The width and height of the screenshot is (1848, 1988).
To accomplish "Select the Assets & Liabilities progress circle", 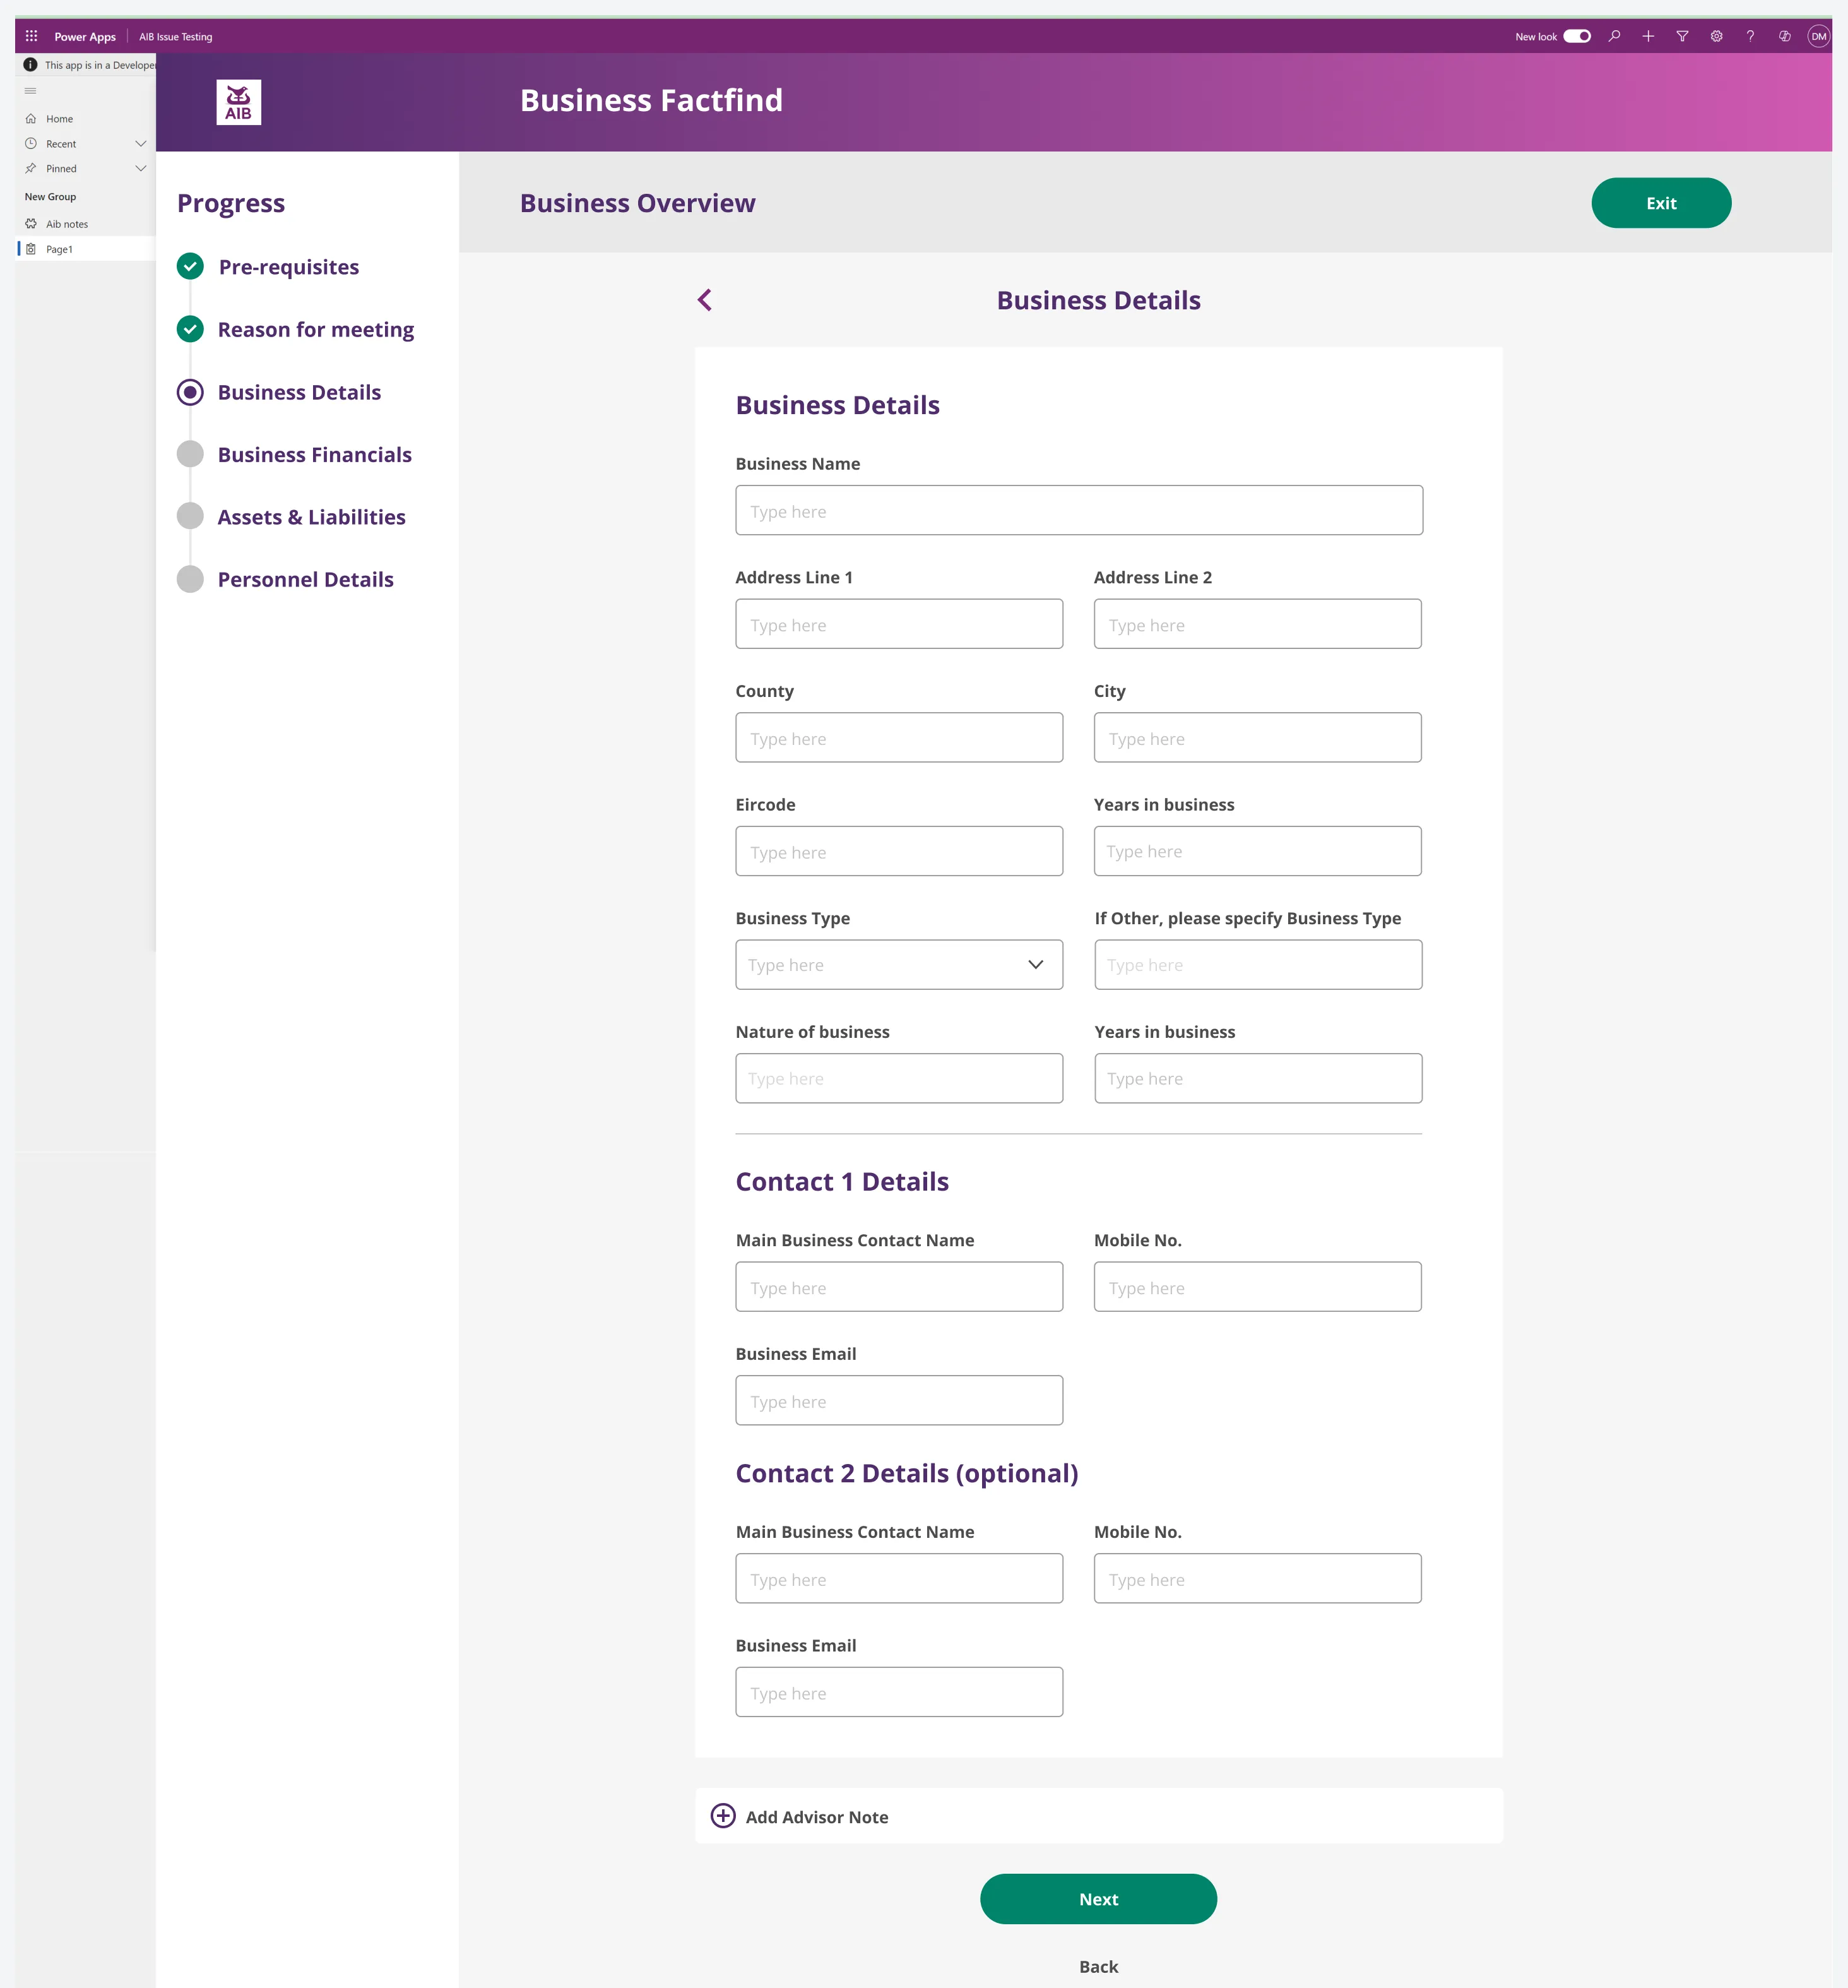I will 190,516.
